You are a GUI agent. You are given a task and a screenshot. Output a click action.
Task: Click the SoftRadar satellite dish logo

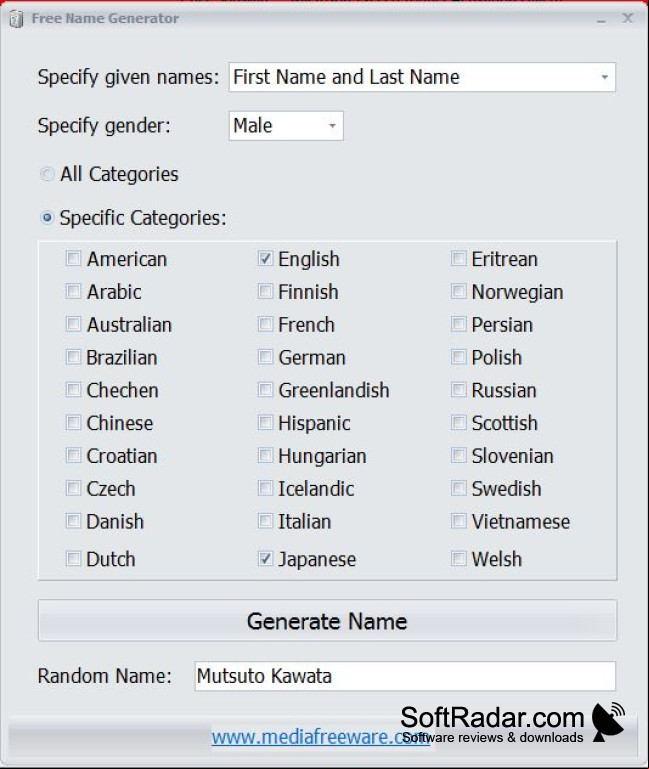click(x=608, y=721)
